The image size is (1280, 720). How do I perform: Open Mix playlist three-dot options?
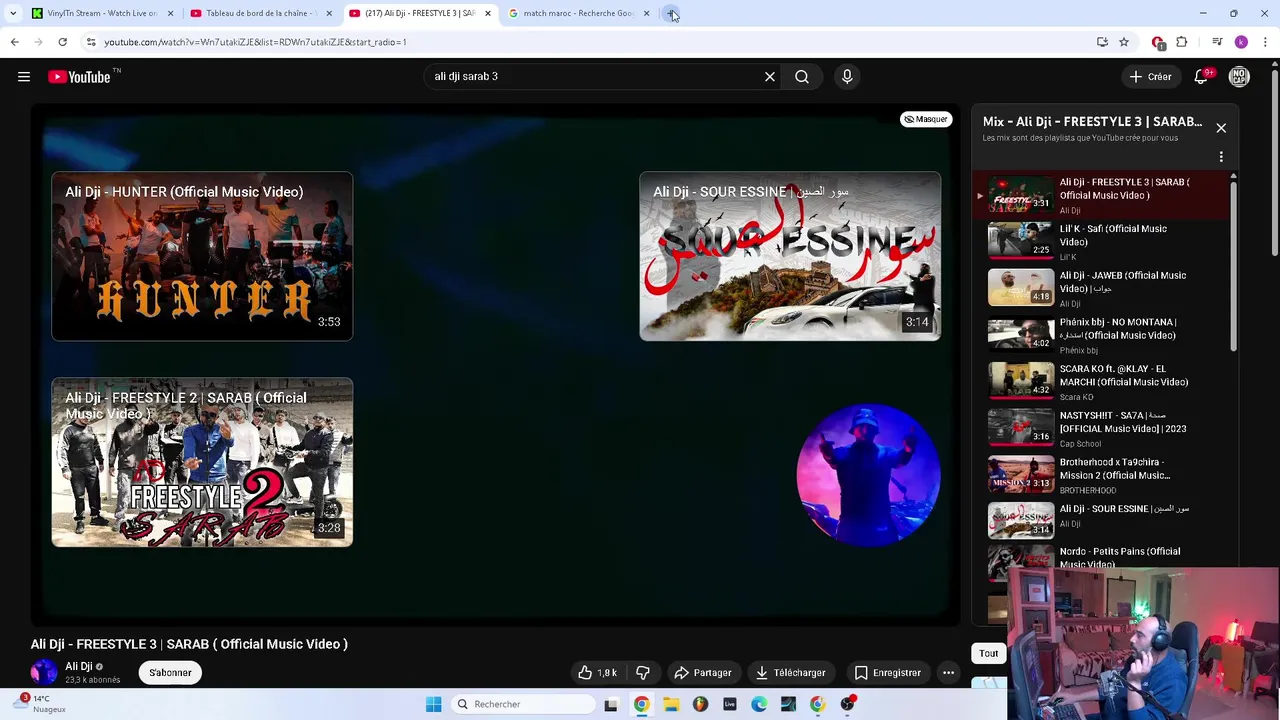tap(1221, 157)
